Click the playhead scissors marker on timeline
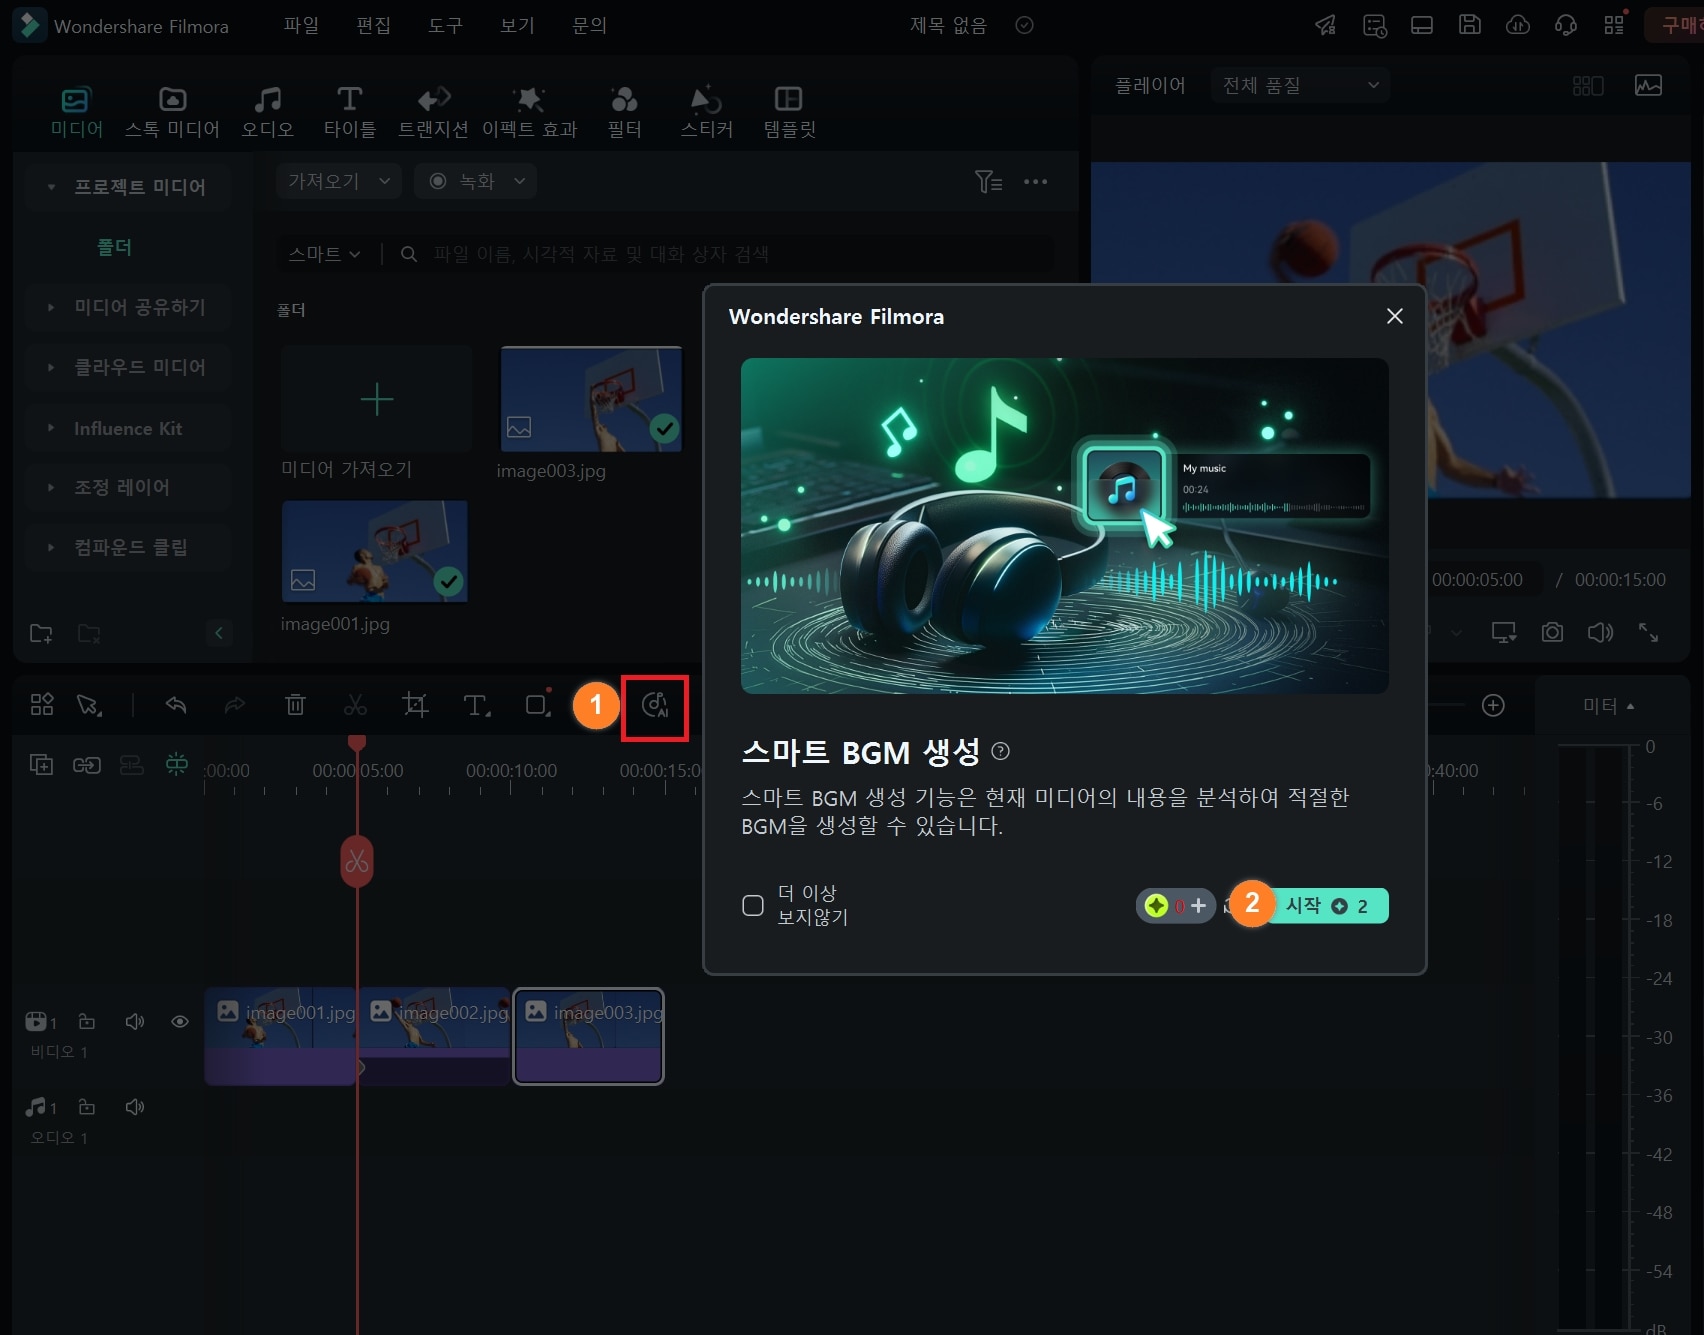 pos(357,861)
